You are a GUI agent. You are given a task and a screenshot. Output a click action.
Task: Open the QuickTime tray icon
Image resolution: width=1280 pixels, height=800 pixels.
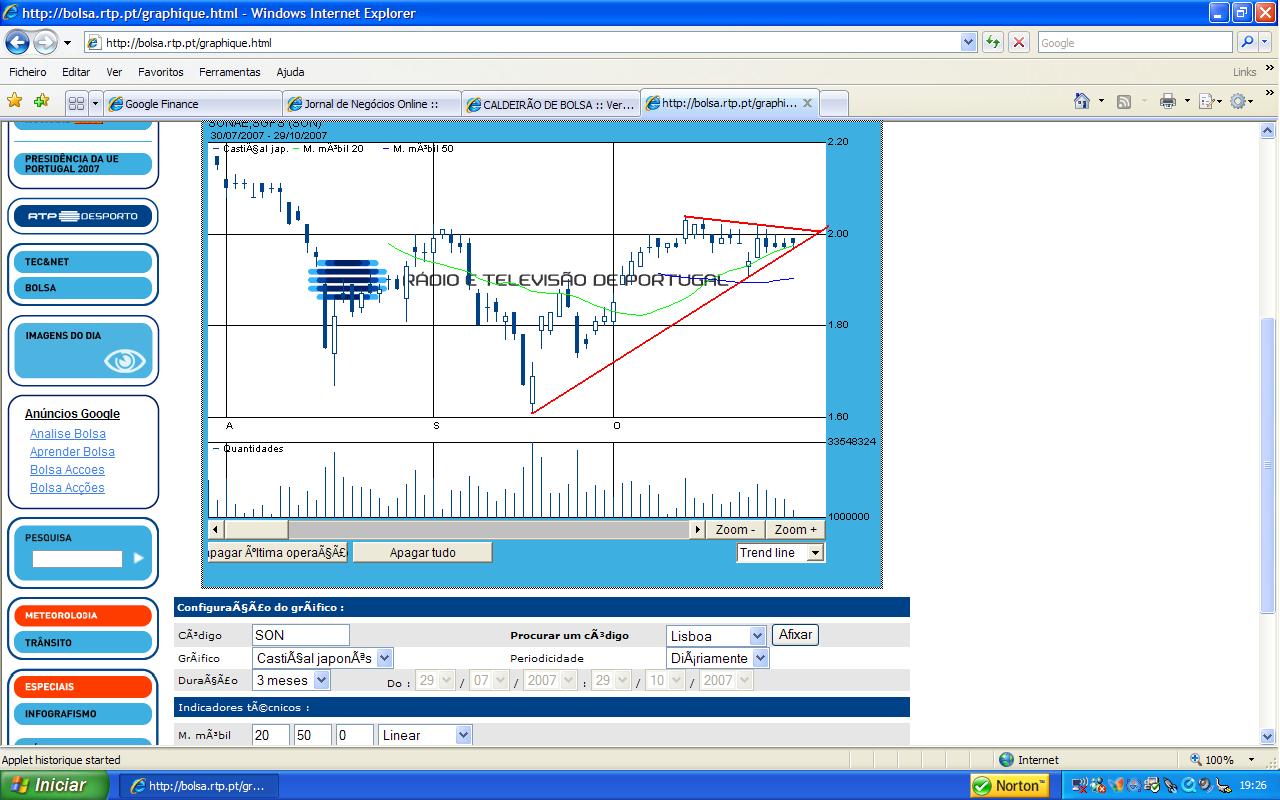(1190, 785)
